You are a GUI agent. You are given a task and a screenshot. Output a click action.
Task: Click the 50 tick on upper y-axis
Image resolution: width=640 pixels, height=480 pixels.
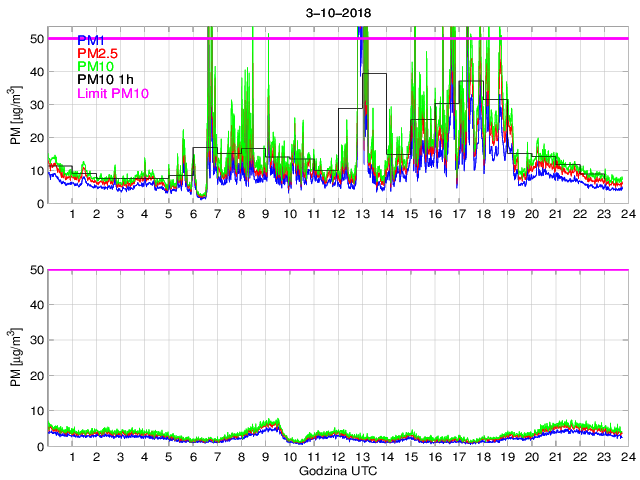[x=37, y=39]
